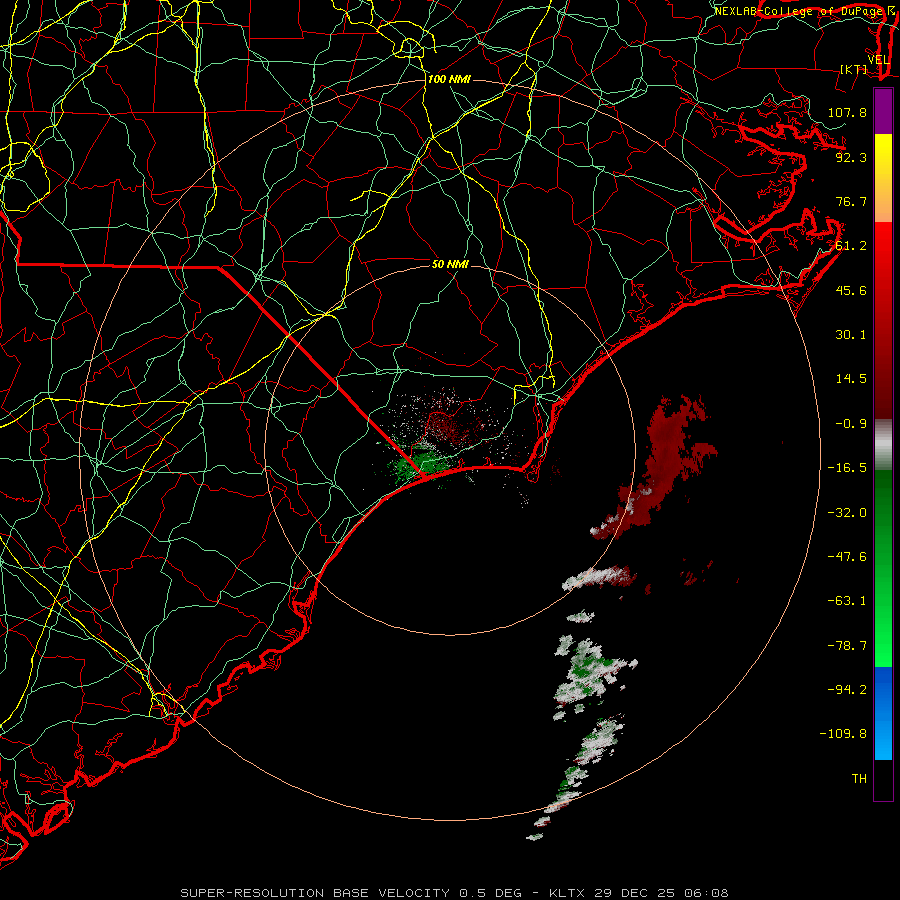Select the 30.1 legend value
900x900 pixels.
[x=851, y=335]
